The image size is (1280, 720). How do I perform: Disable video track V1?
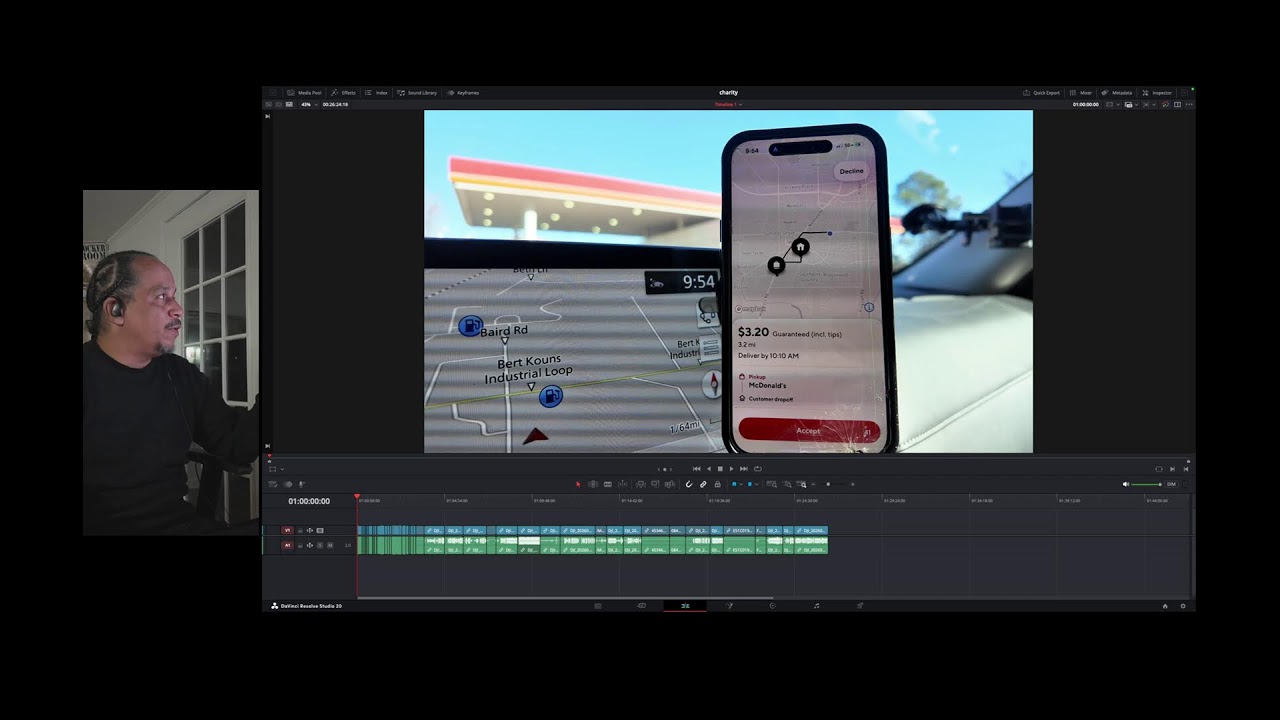320,531
